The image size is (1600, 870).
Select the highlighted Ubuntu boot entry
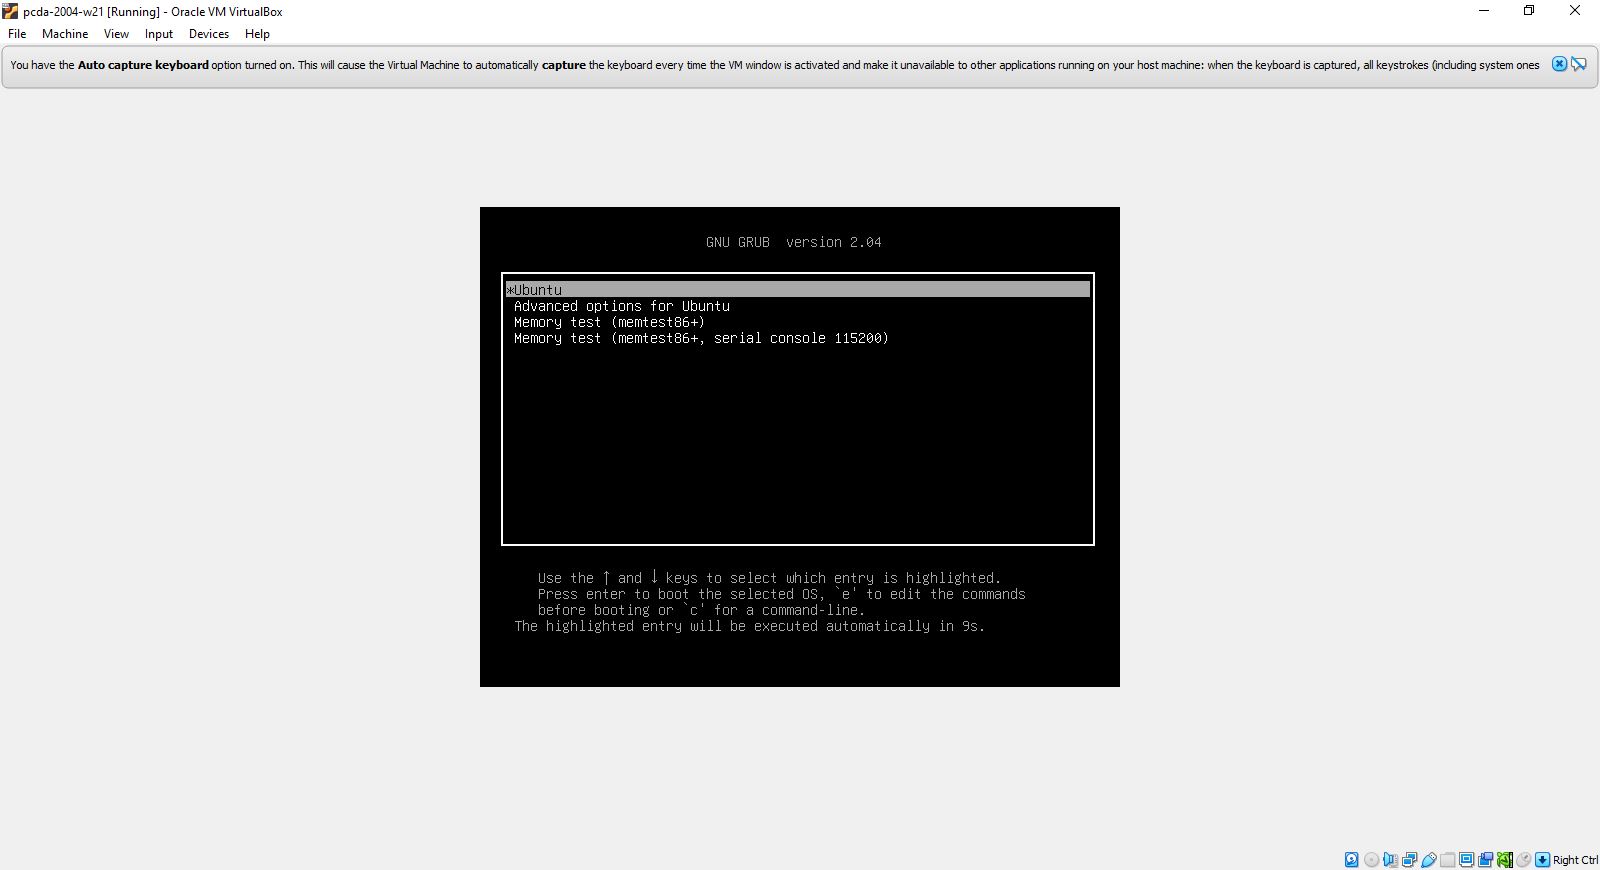click(797, 290)
